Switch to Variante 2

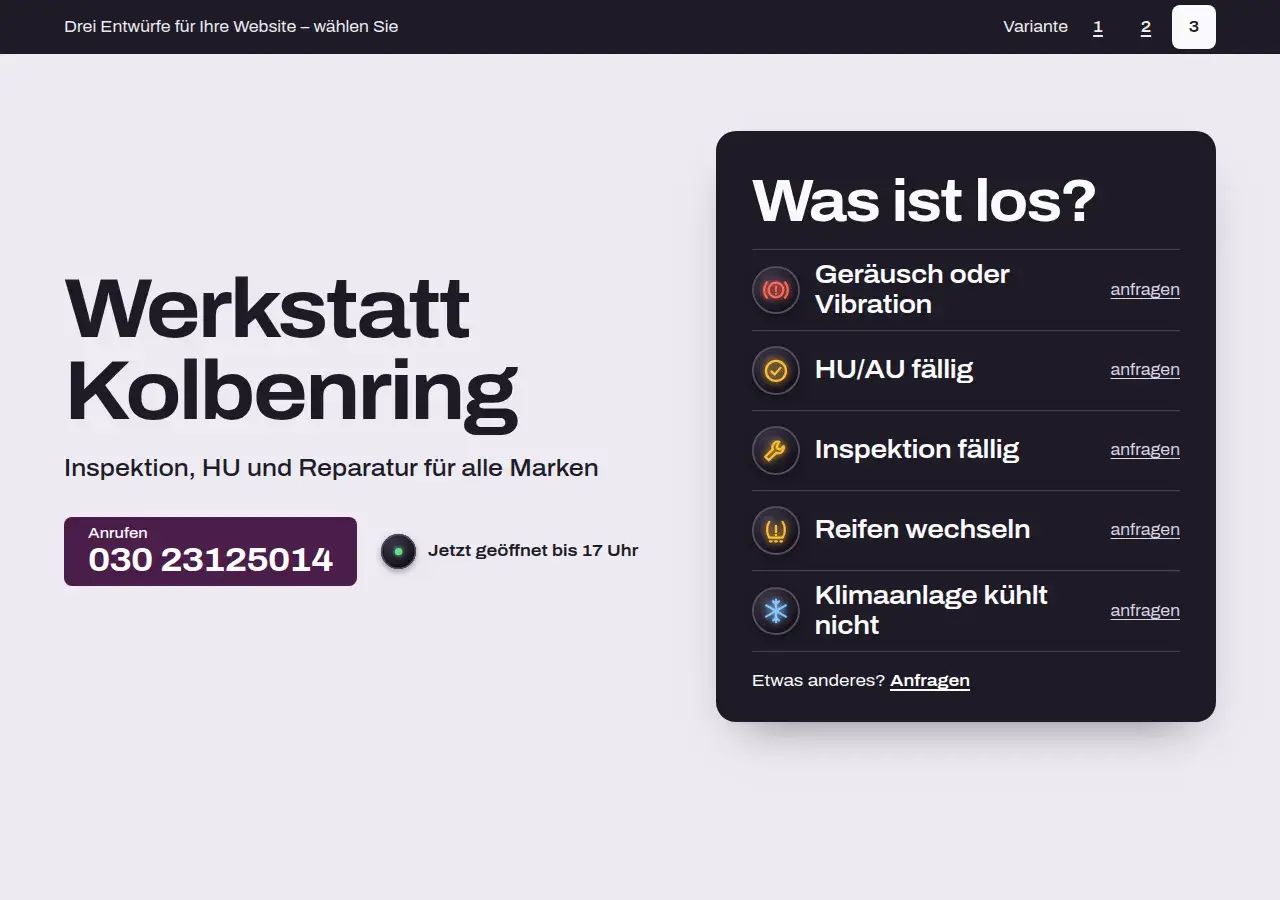[1146, 27]
